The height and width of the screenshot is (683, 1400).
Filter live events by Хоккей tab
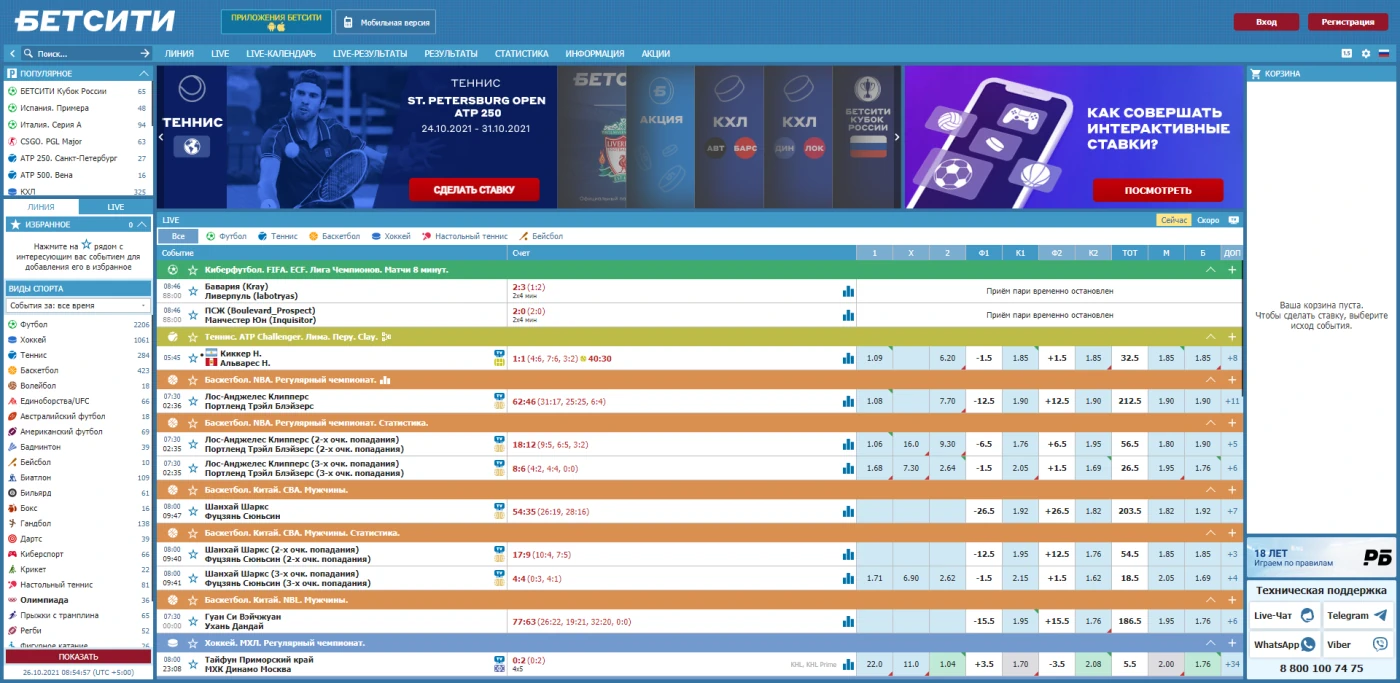[x=390, y=237]
